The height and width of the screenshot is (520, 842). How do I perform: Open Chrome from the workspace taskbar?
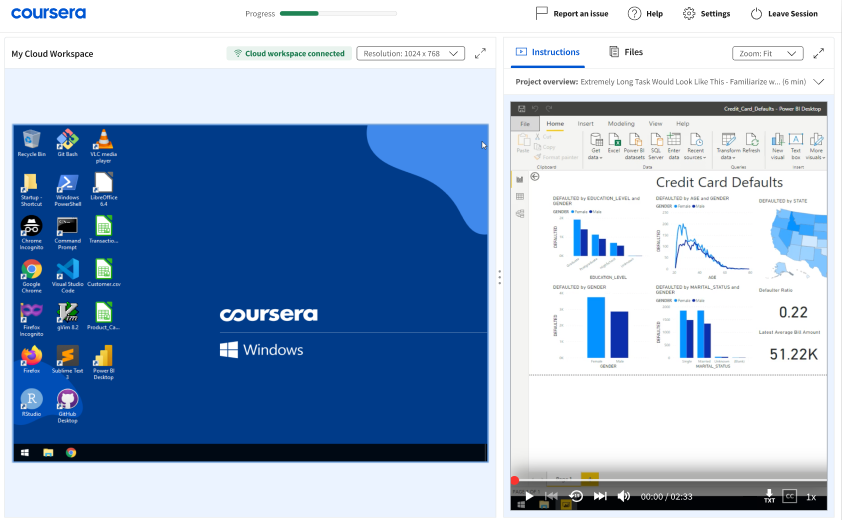[x=71, y=453]
